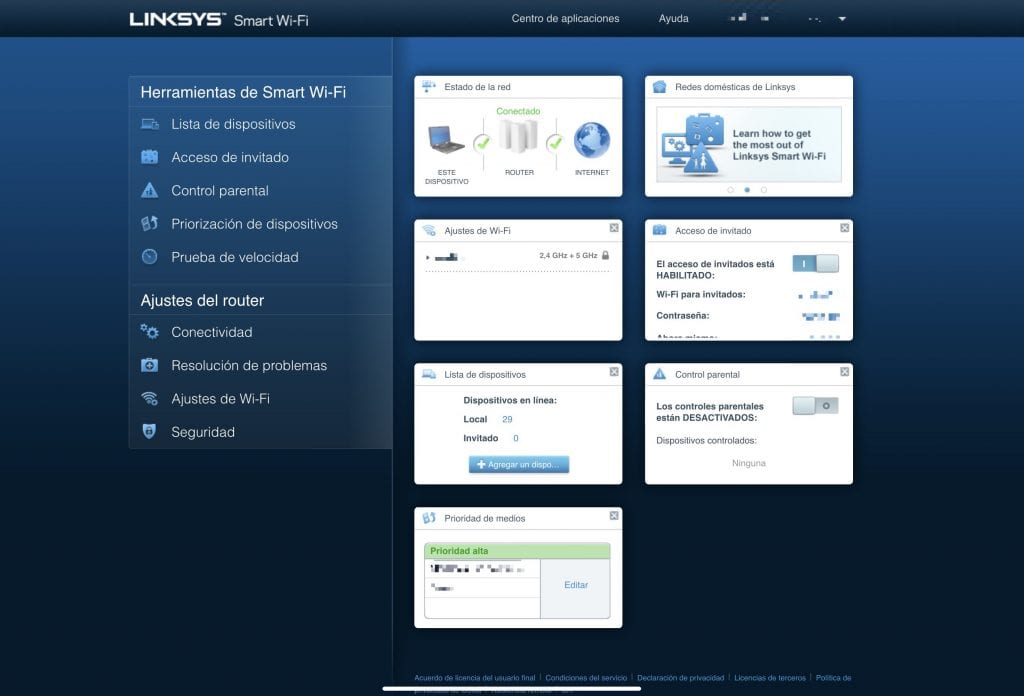The image size is (1024, 696).
Task: Open the account dropdown arrow in header
Action: (842, 19)
